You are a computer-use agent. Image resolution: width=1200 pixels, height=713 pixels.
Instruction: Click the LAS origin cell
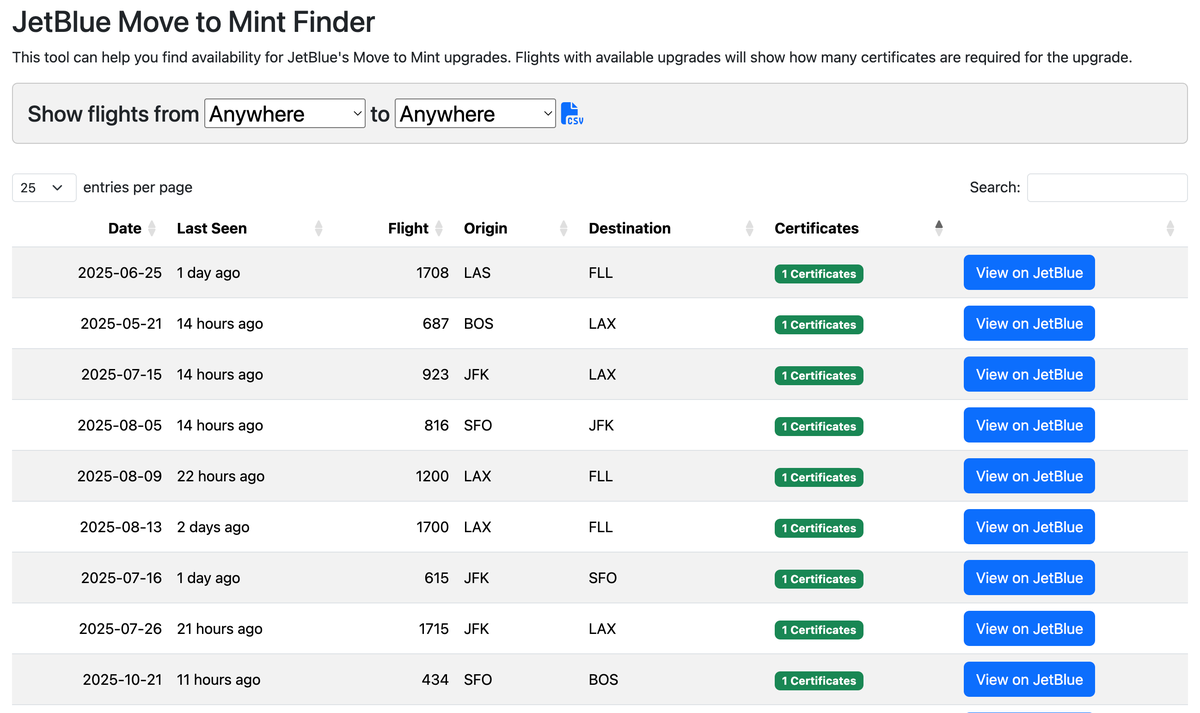coord(477,273)
